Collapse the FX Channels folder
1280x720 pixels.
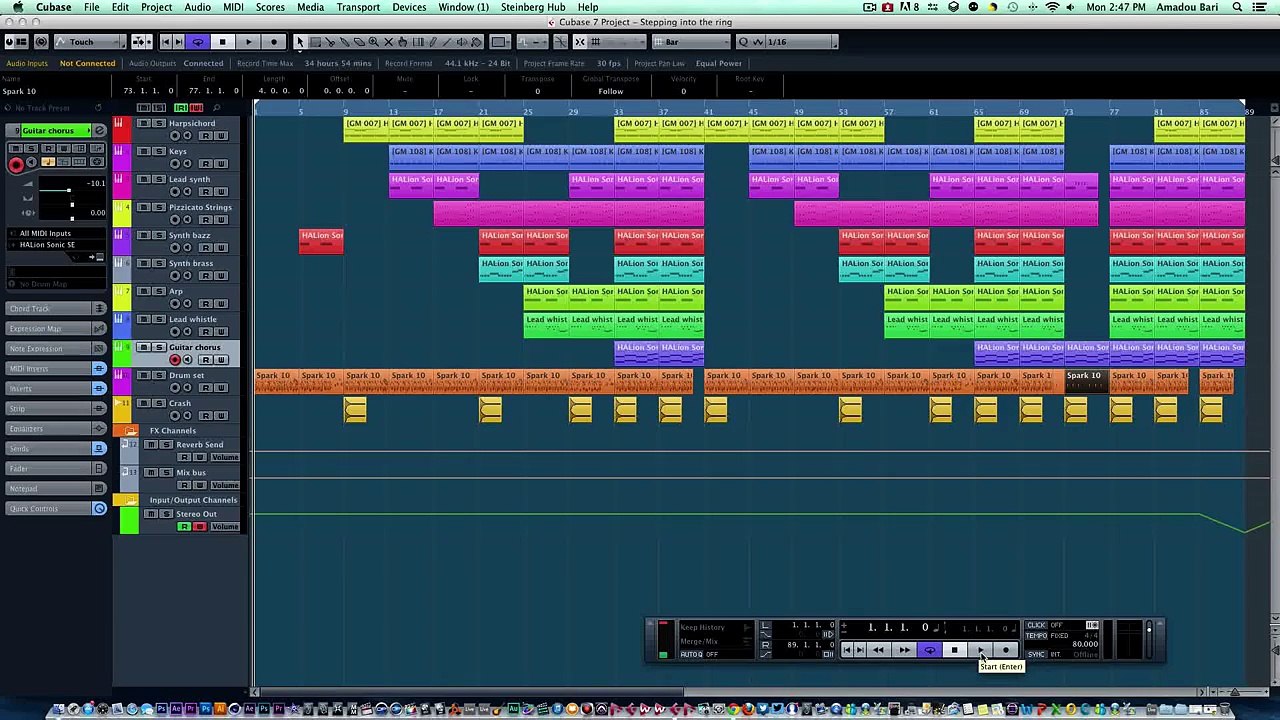(x=130, y=430)
